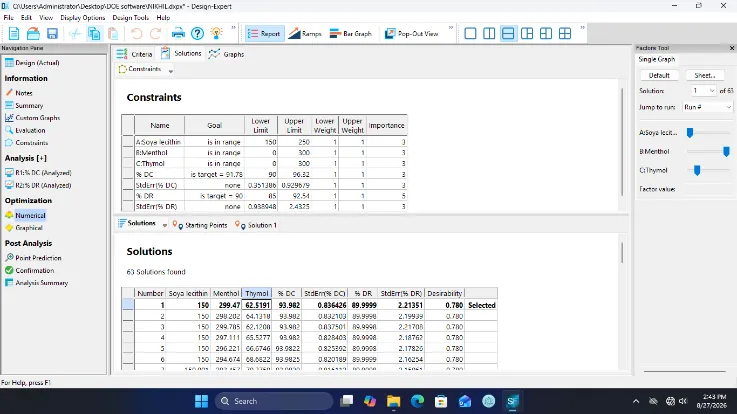The width and height of the screenshot is (737, 414).
Task: Click the Redo toolbar icon
Action: 156,33
